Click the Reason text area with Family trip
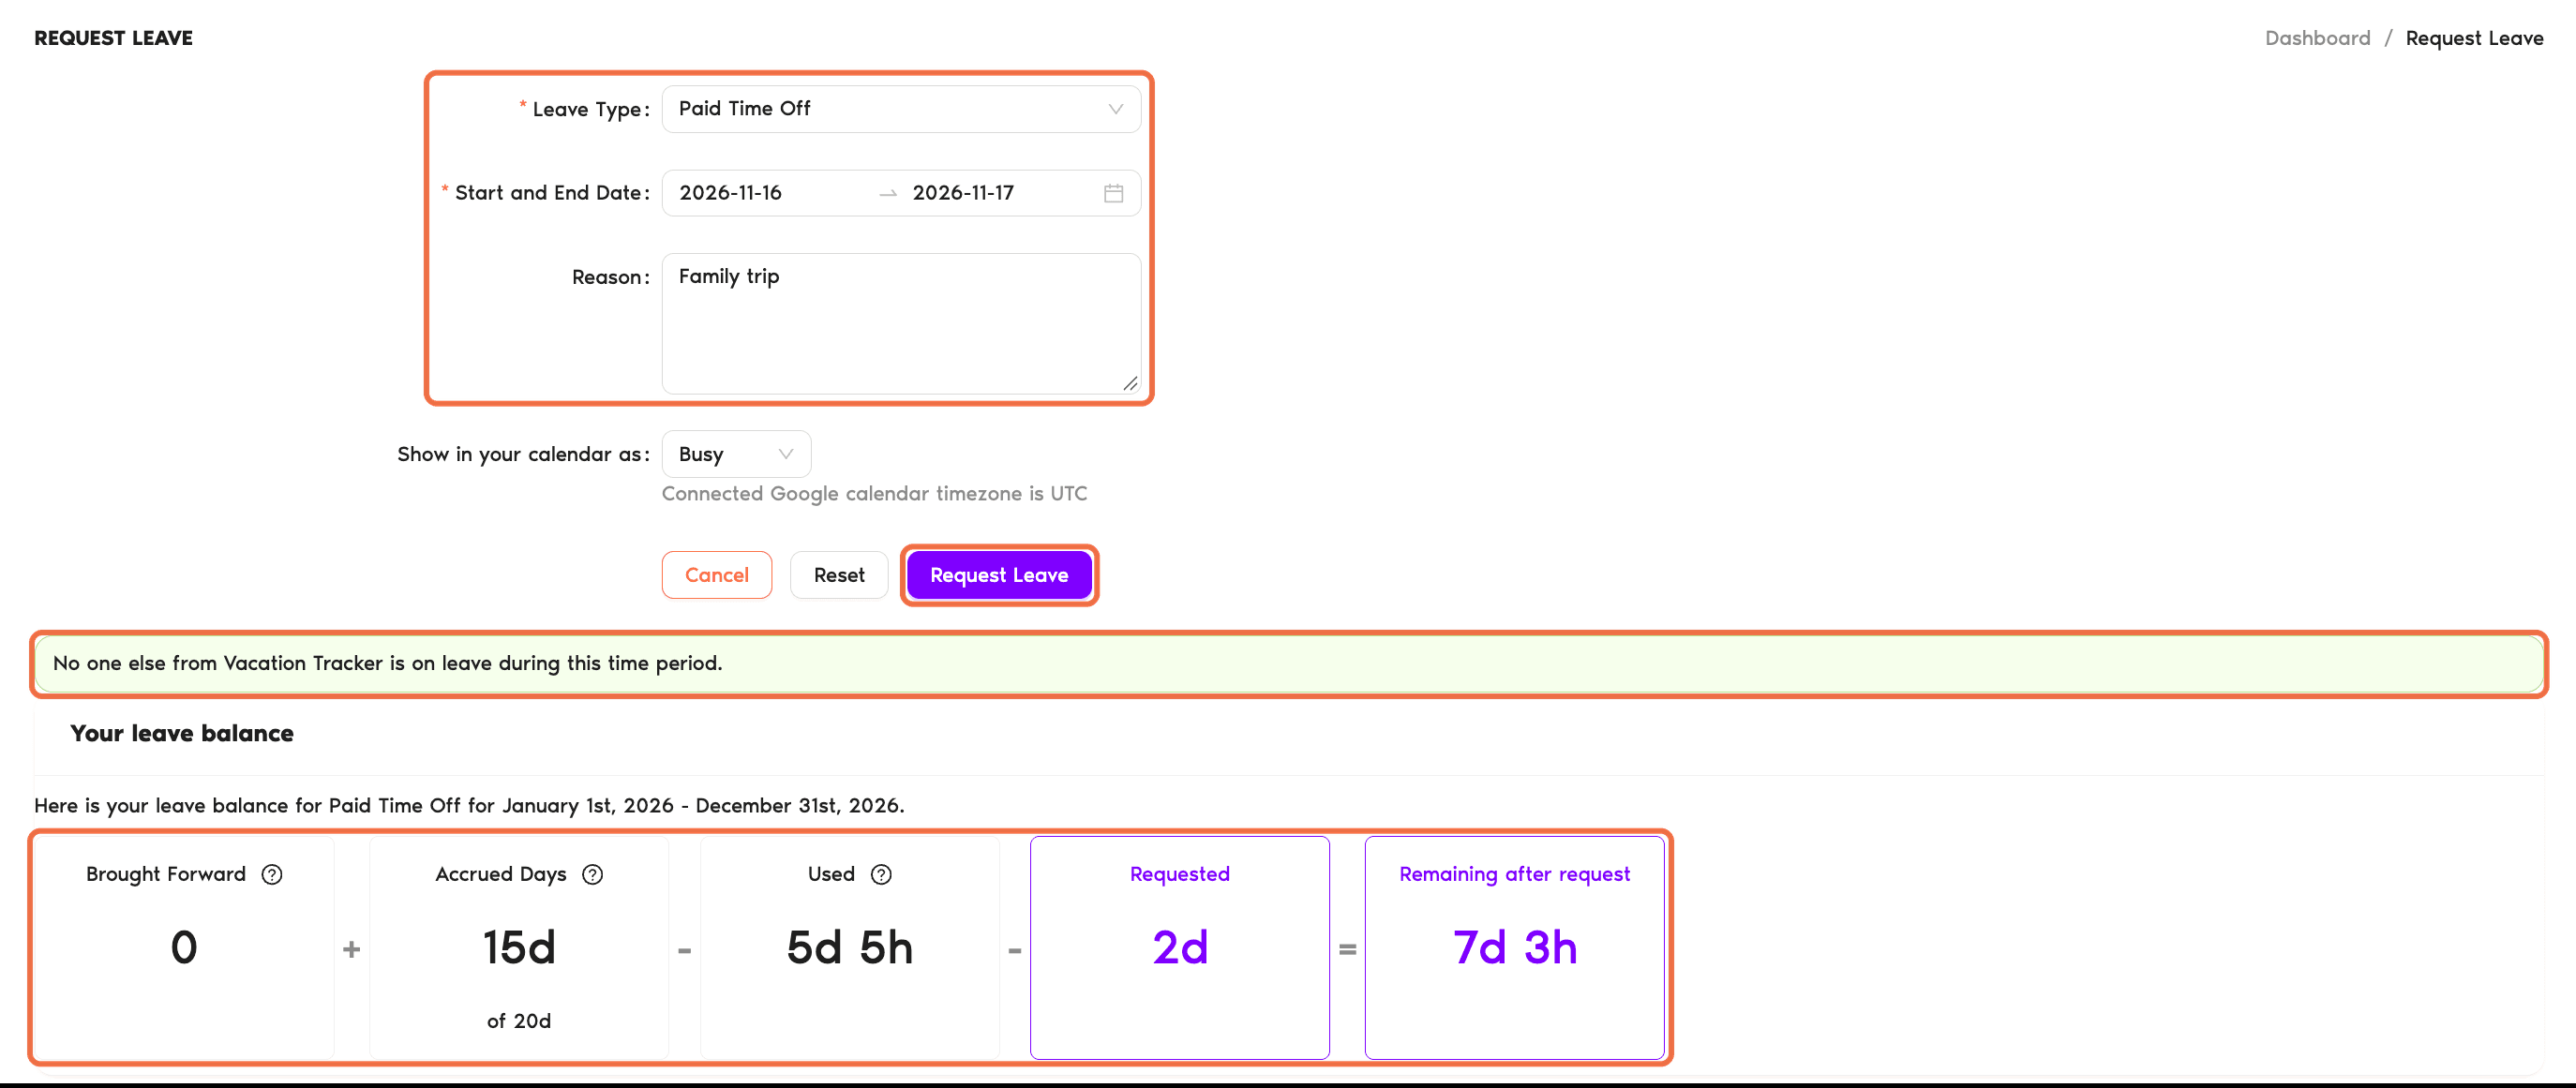2576x1088 pixels. coord(901,323)
